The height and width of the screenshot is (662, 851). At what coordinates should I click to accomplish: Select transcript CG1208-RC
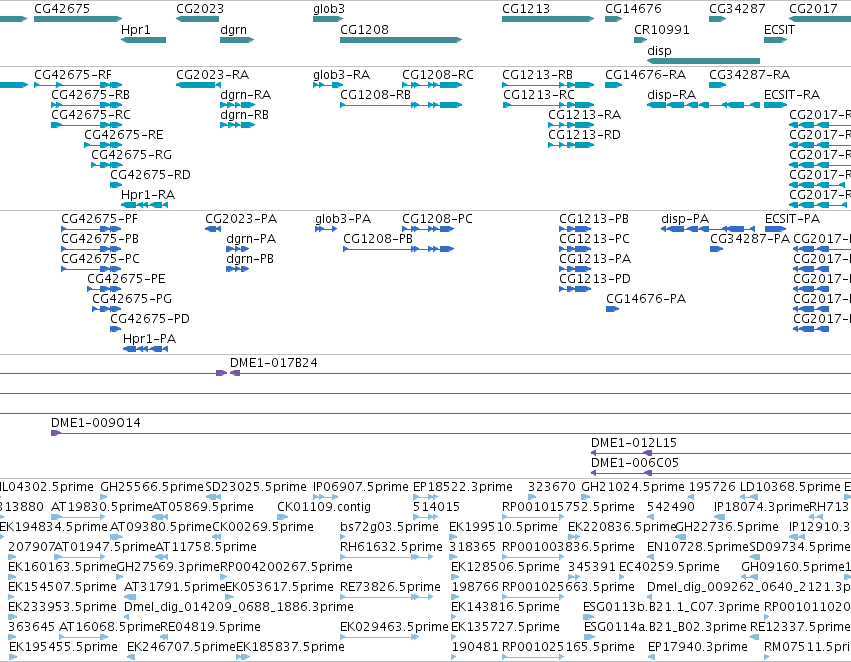click(x=432, y=85)
